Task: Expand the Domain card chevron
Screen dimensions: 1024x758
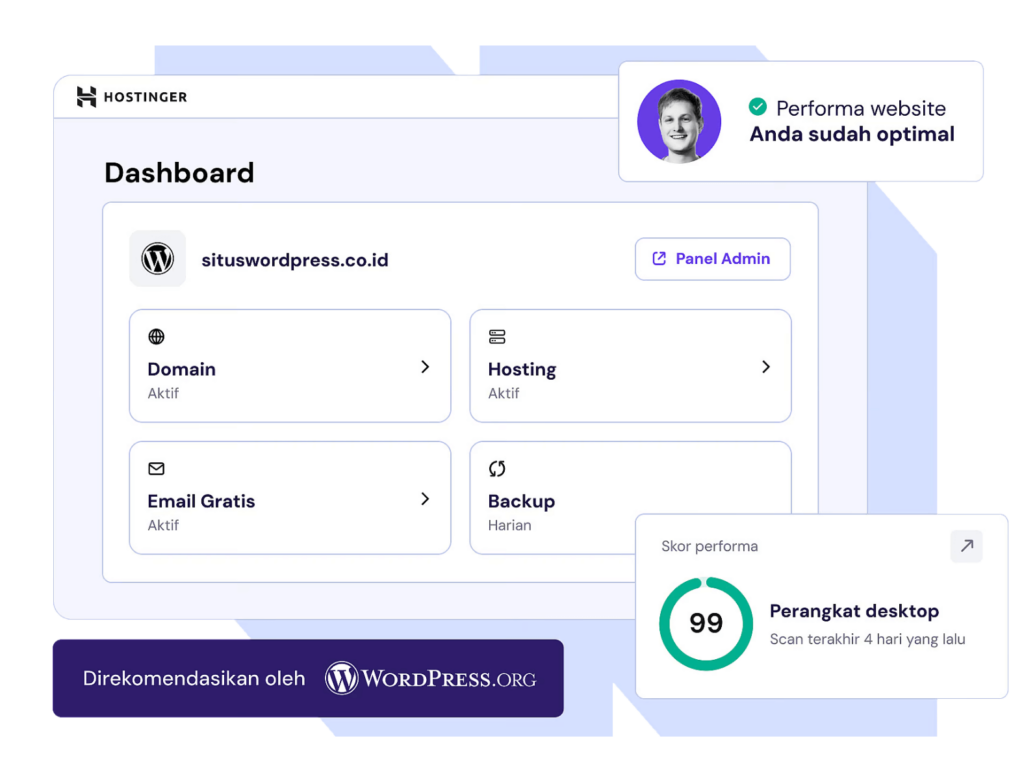Action: tap(424, 366)
